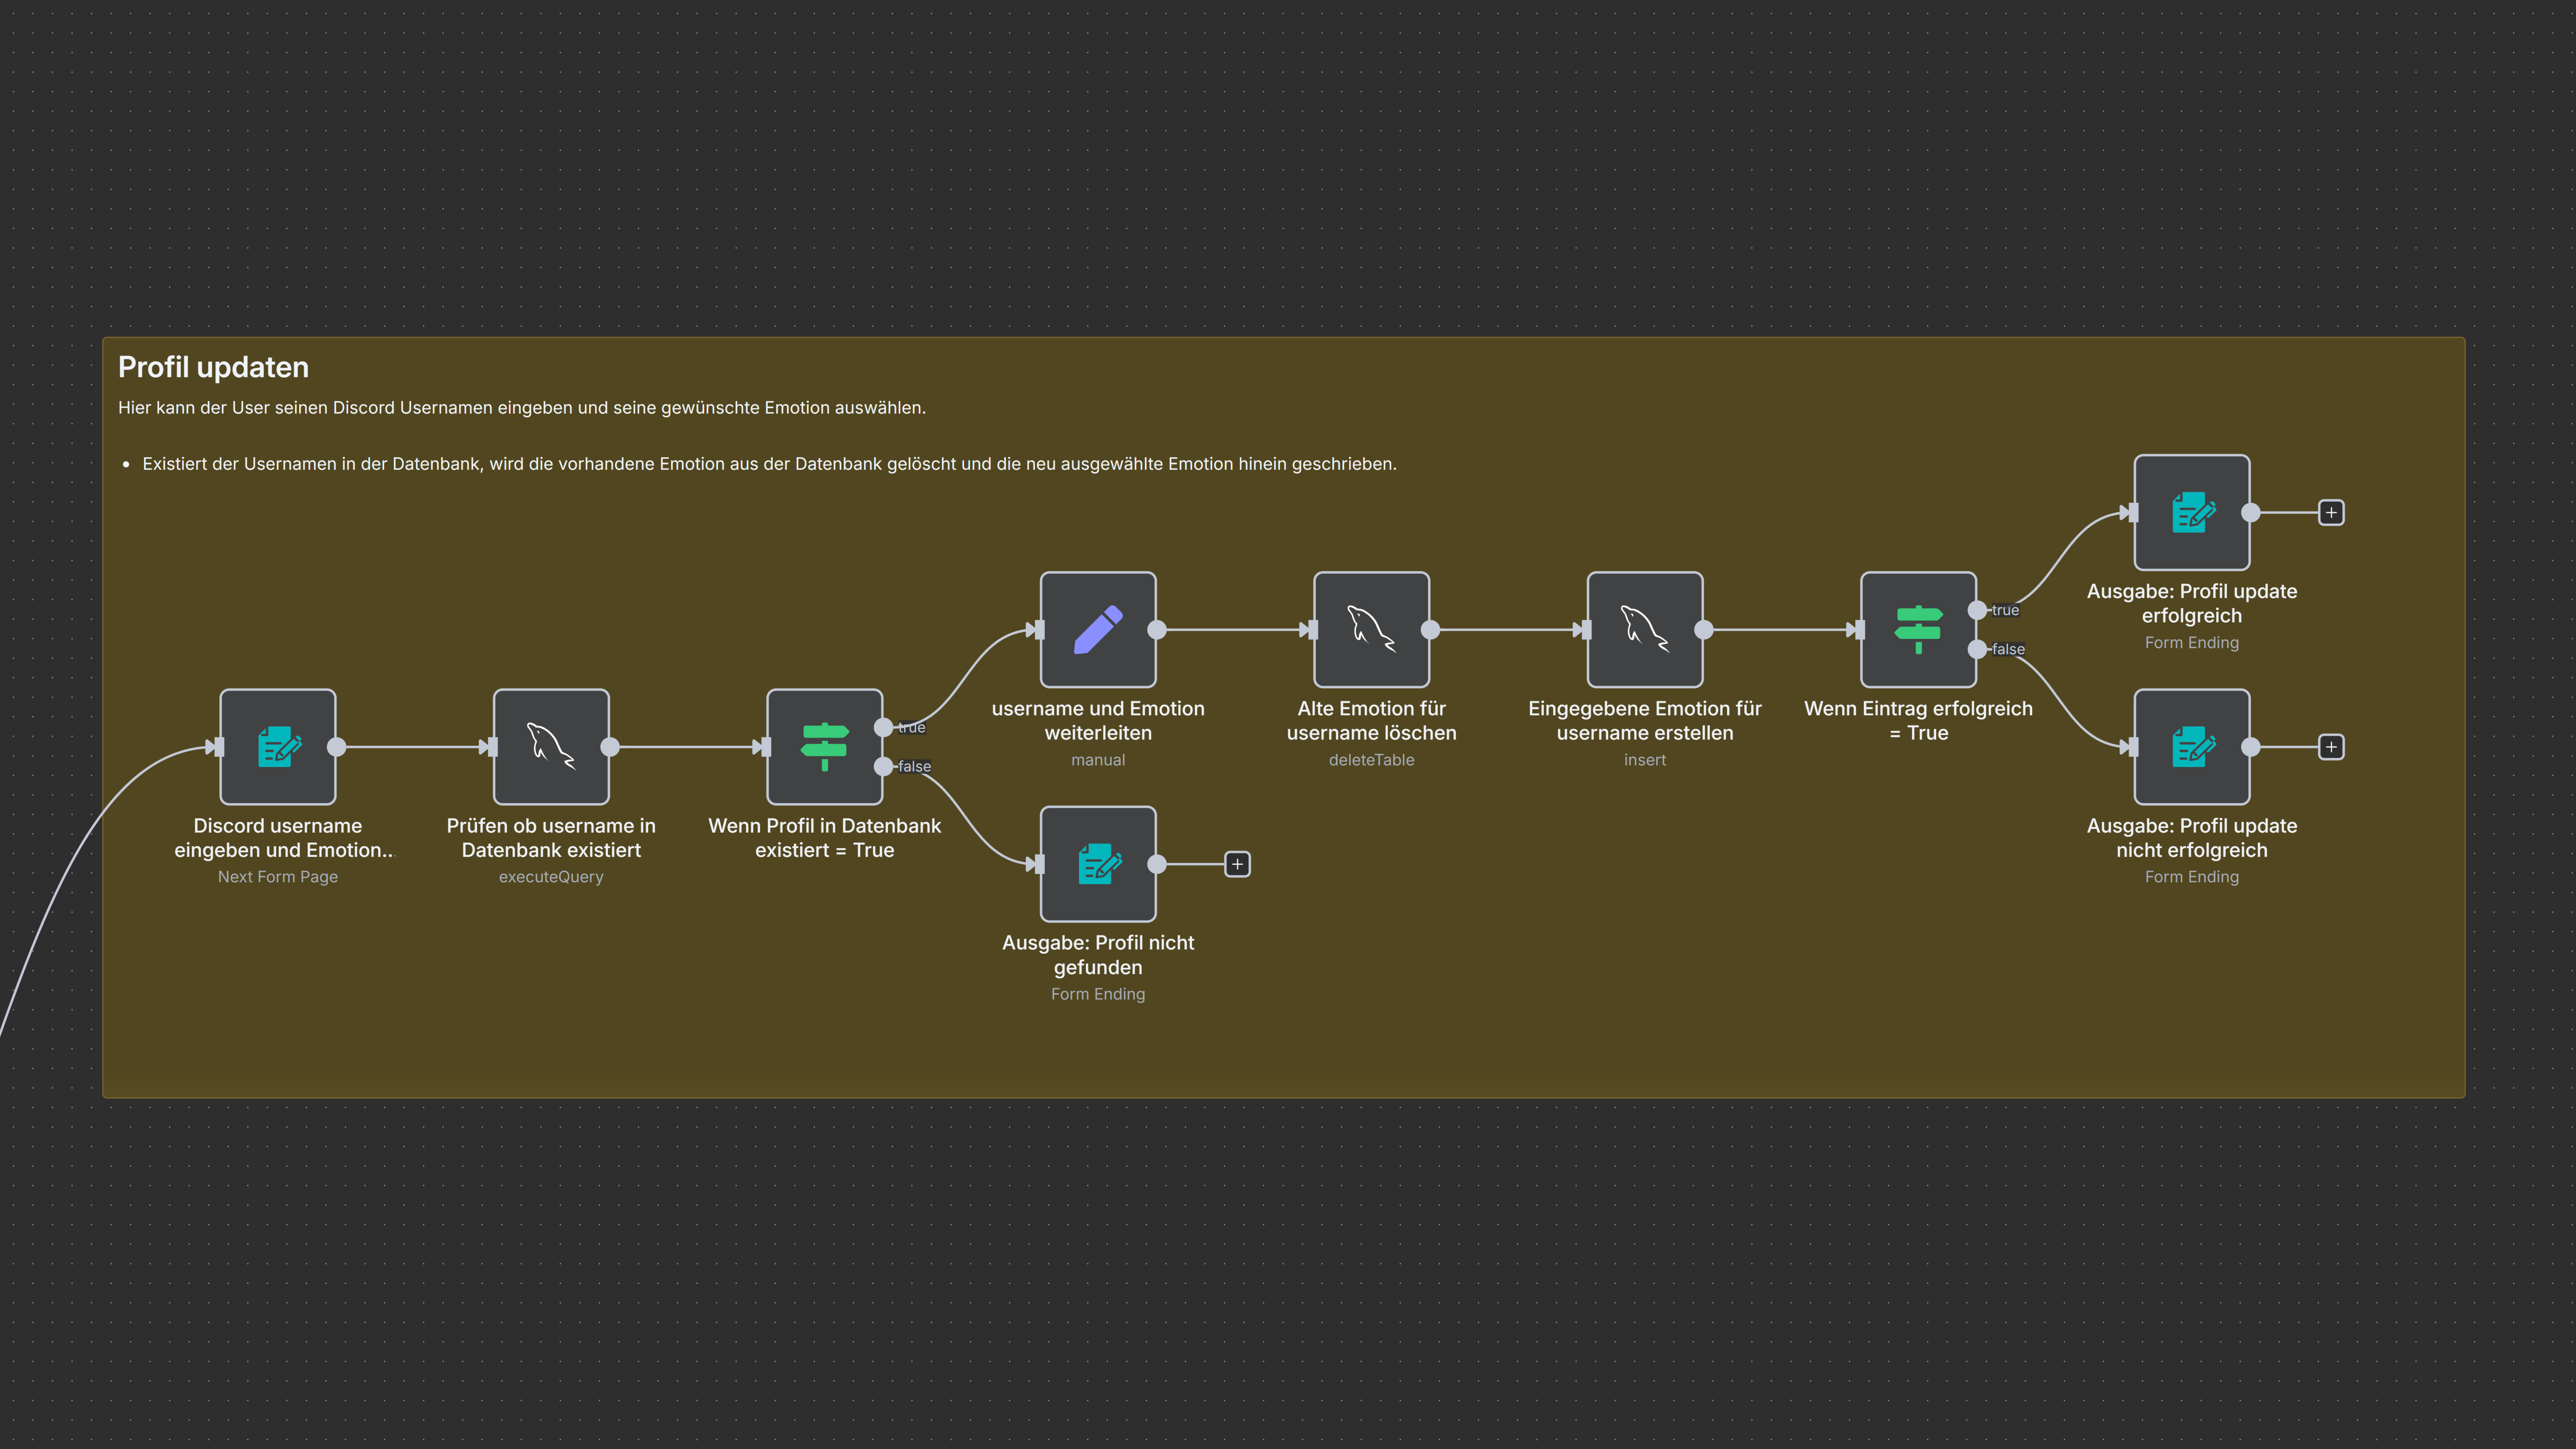Viewport: 2576px width, 1449px height.
Task: Click false output of 'Wenn Eintrag erfolgreich'
Action: coord(1977,649)
